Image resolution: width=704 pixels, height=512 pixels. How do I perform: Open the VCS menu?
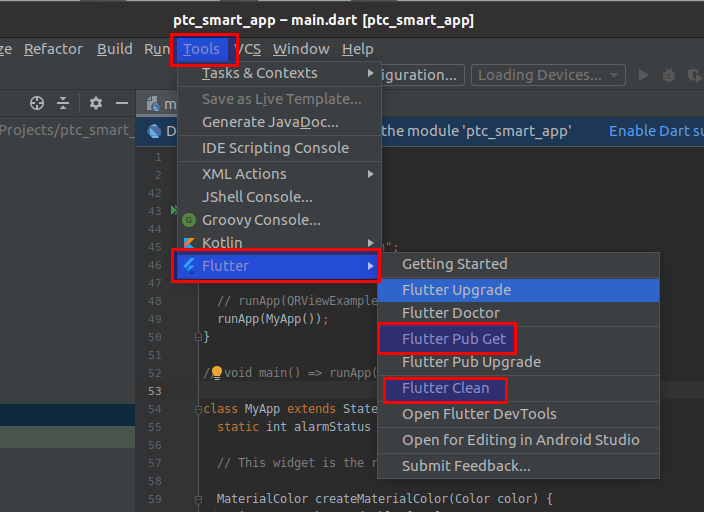click(x=248, y=49)
